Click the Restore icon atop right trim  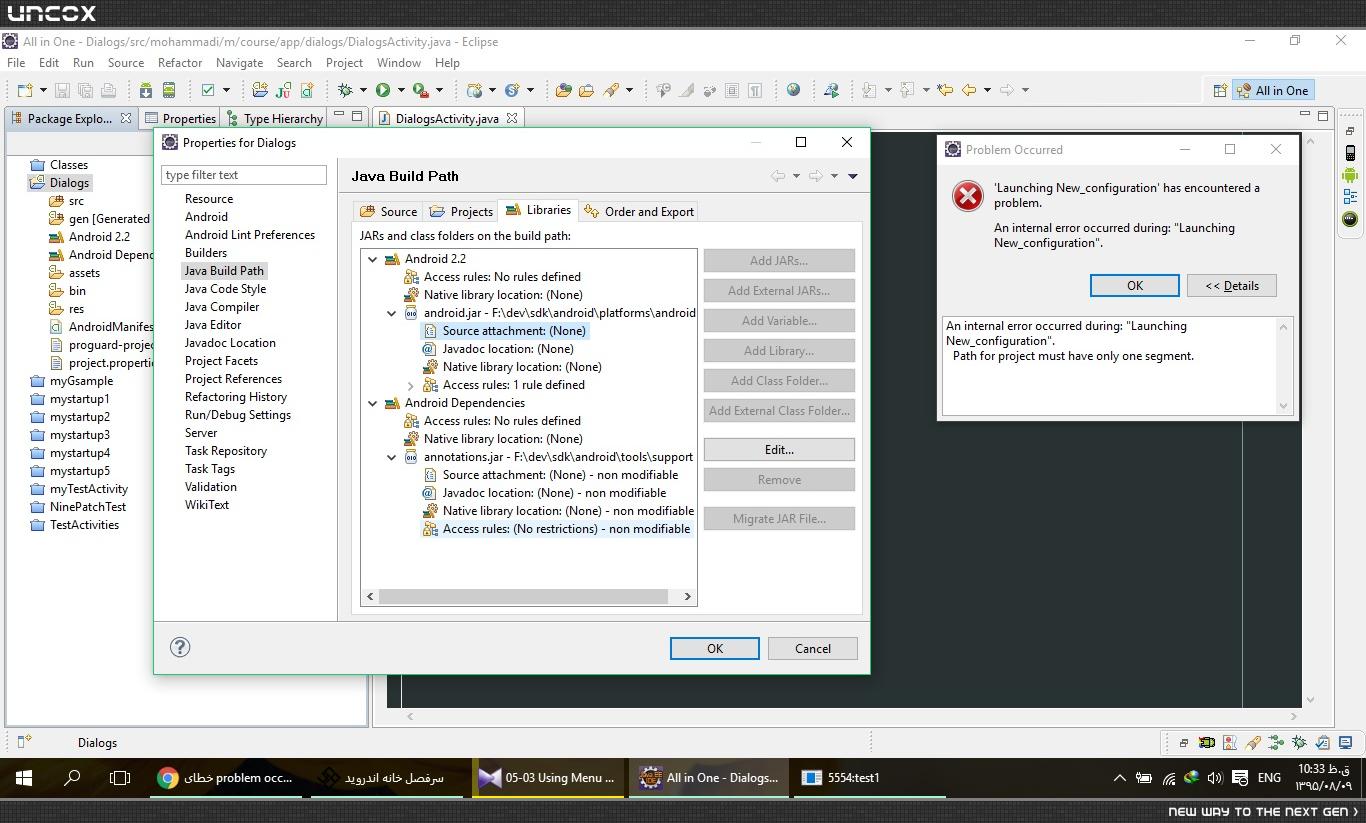[1350, 131]
